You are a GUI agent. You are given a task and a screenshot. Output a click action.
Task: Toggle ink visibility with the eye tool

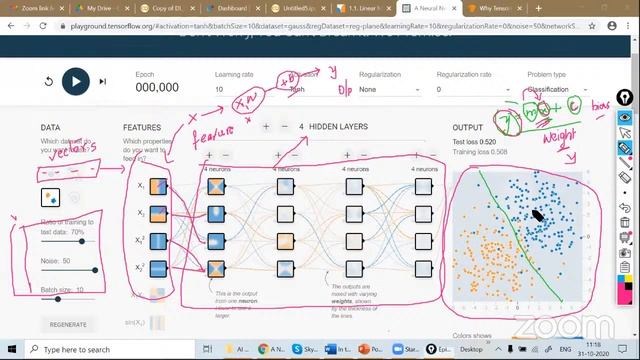pos(624,118)
